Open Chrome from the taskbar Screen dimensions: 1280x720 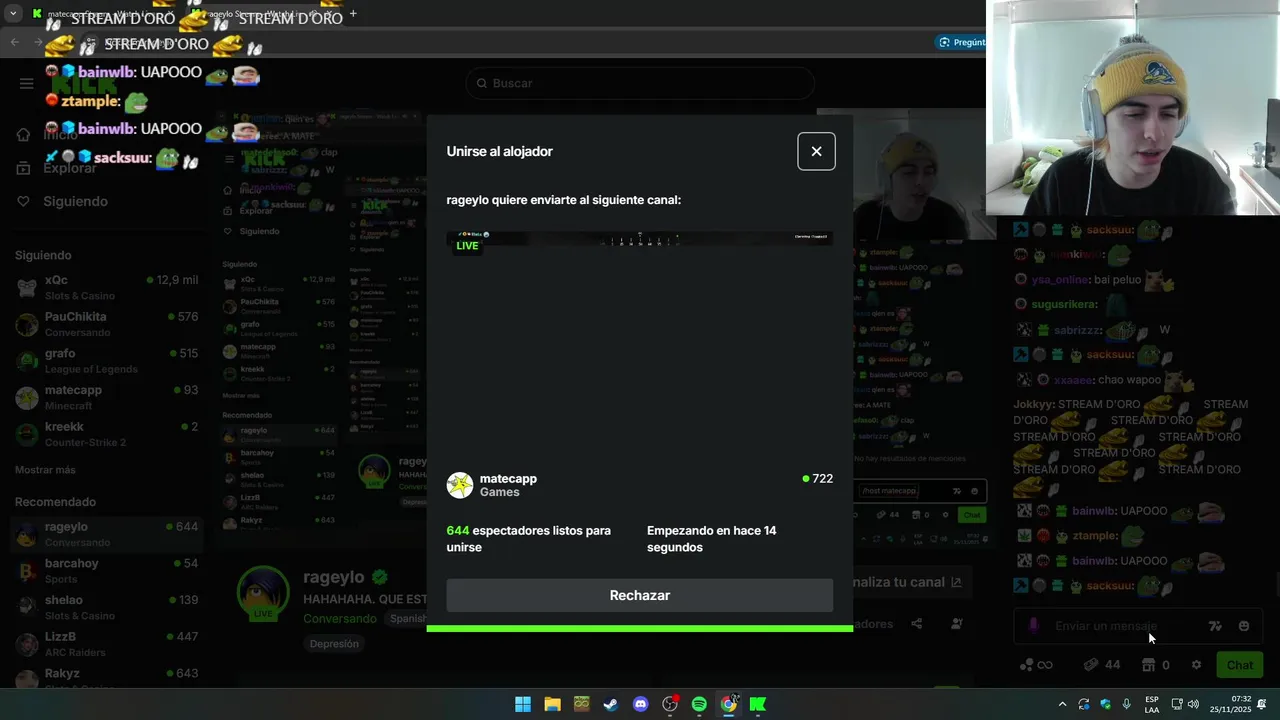pos(729,704)
